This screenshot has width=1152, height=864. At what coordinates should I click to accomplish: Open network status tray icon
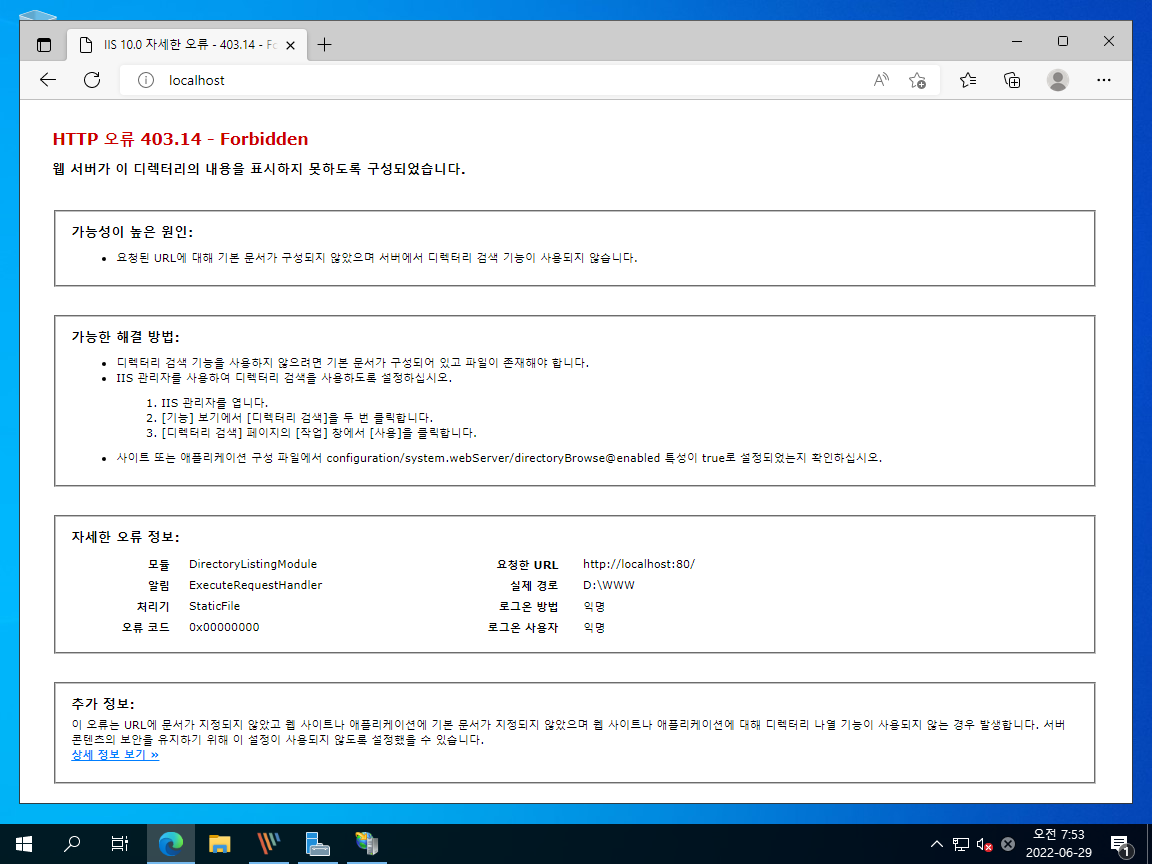pyautogui.click(x=960, y=844)
